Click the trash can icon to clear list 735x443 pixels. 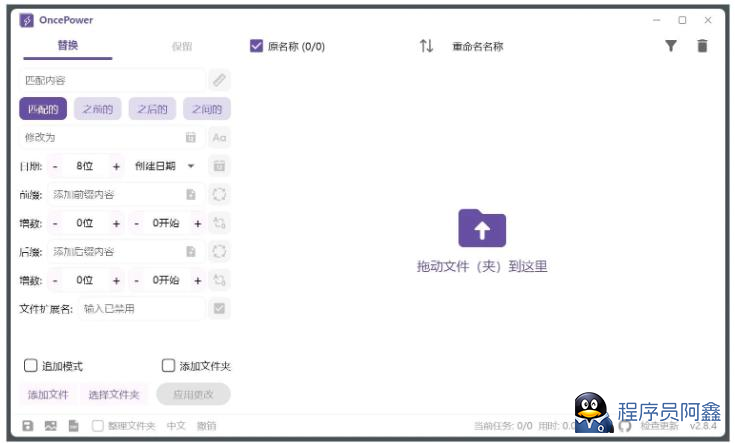point(702,46)
